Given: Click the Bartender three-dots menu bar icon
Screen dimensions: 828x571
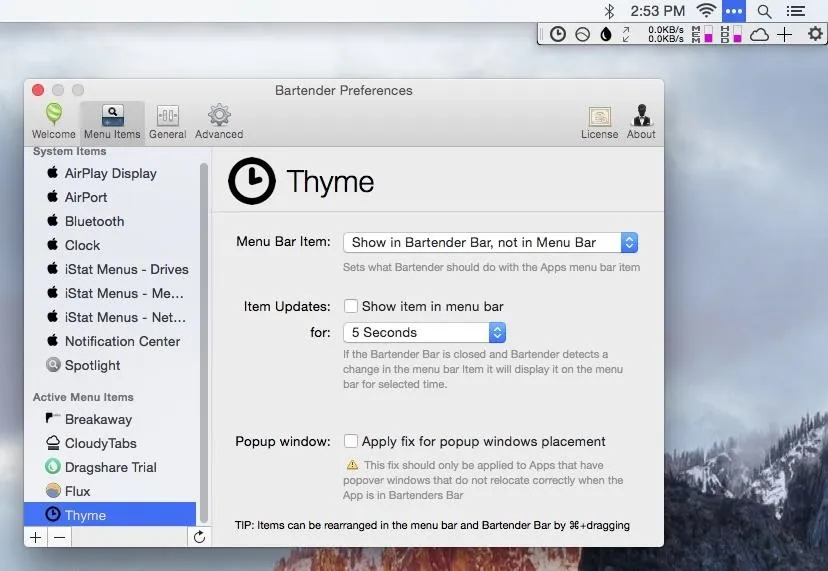Looking at the screenshot, I should (x=733, y=11).
